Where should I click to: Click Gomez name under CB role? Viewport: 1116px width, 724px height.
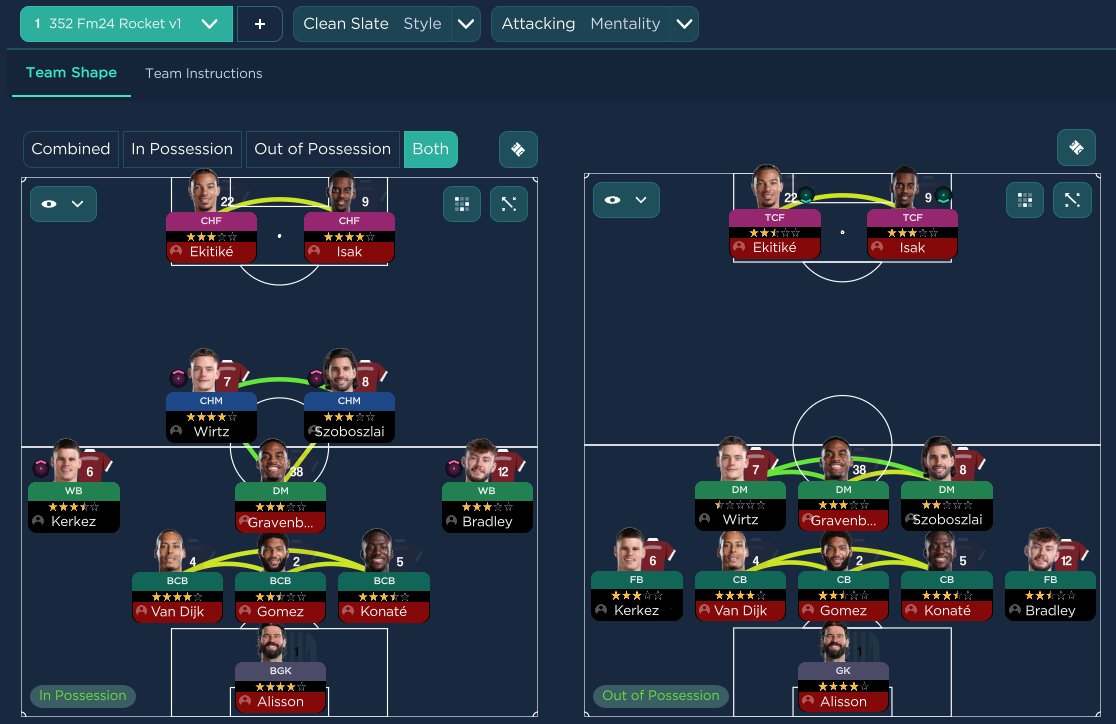(x=843, y=611)
